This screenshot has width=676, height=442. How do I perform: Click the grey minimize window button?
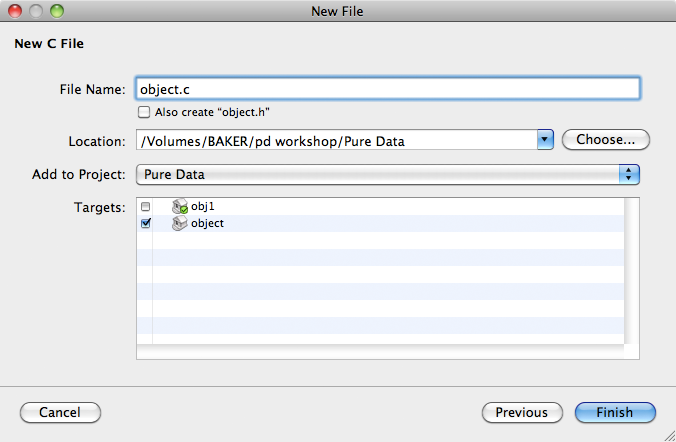[x=36, y=11]
